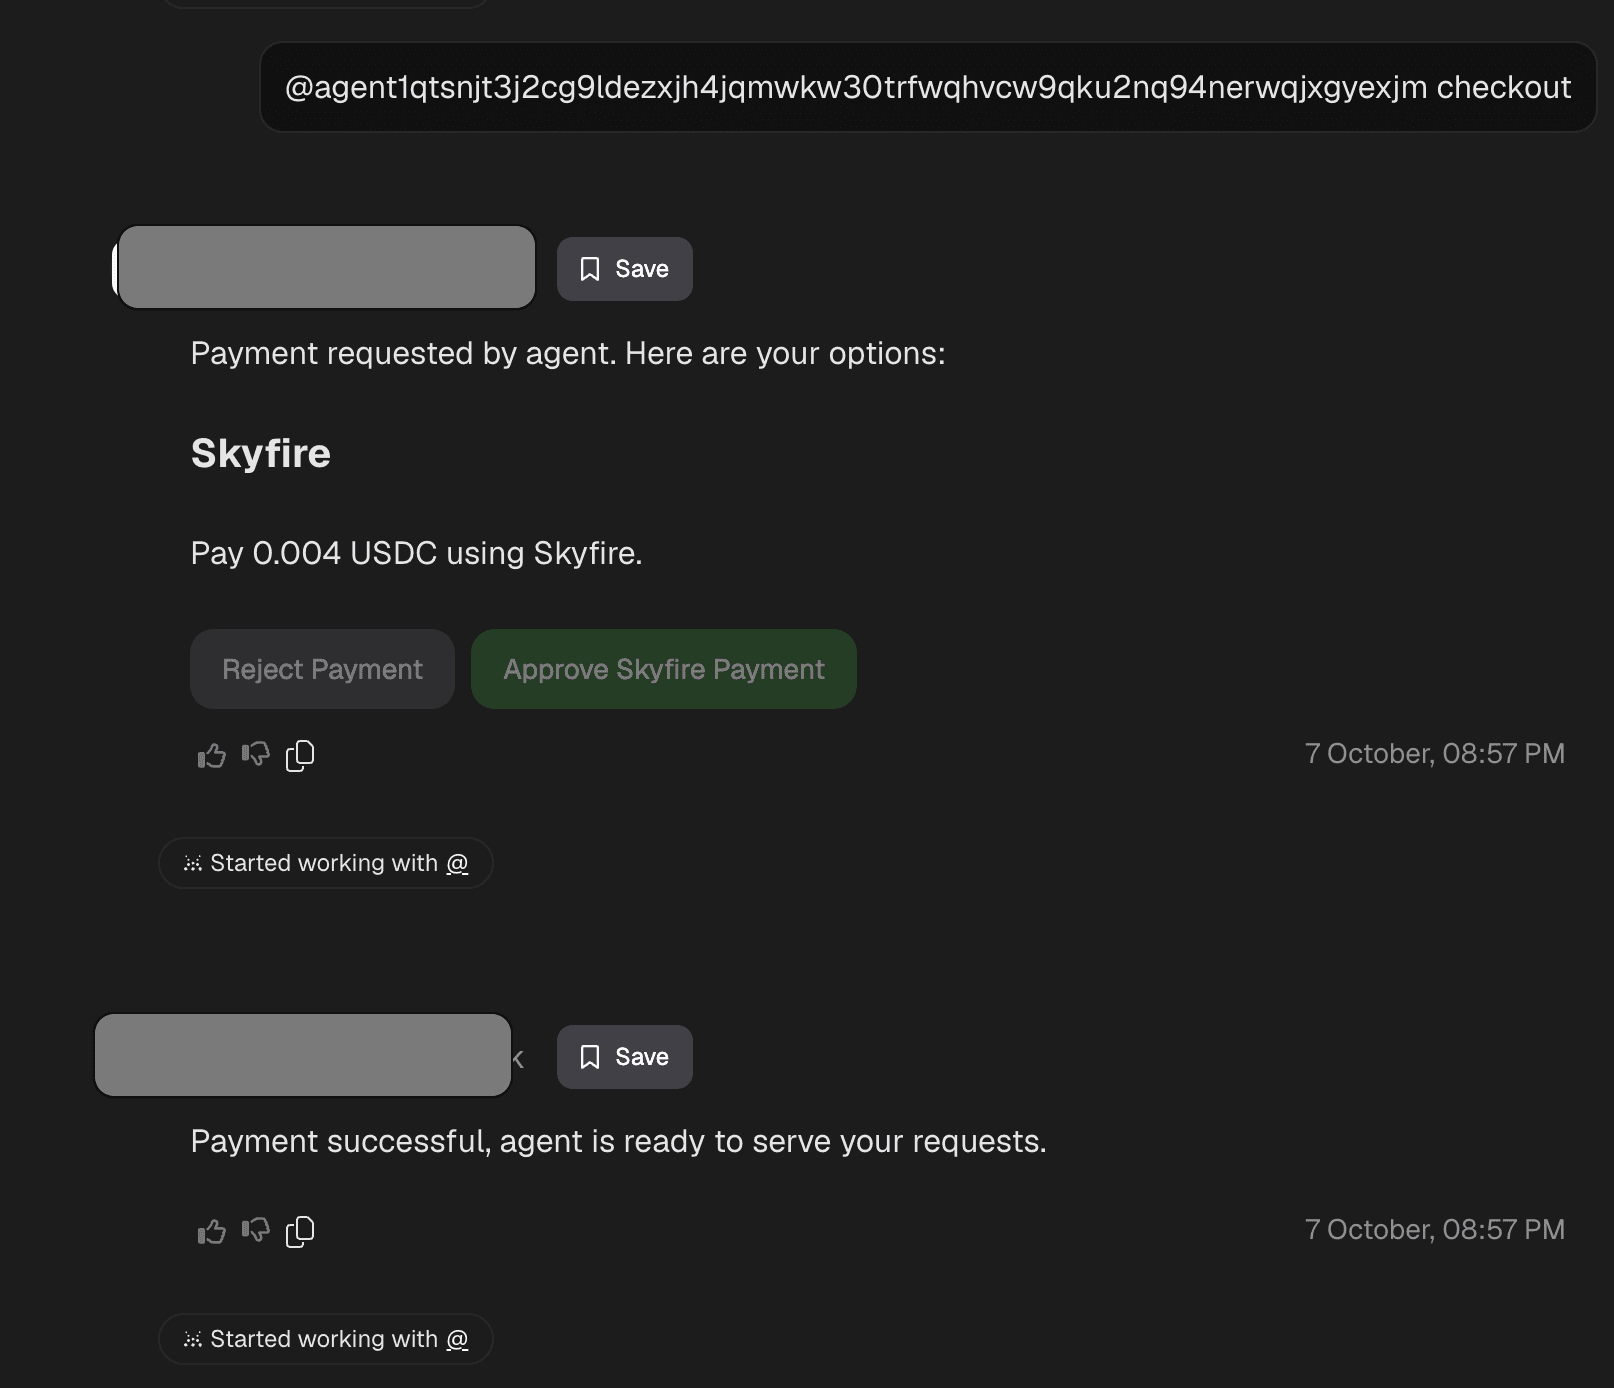Click the chevron beside the second Save button
This screenshot has height=1388, width=1614.
(518, 1057)
